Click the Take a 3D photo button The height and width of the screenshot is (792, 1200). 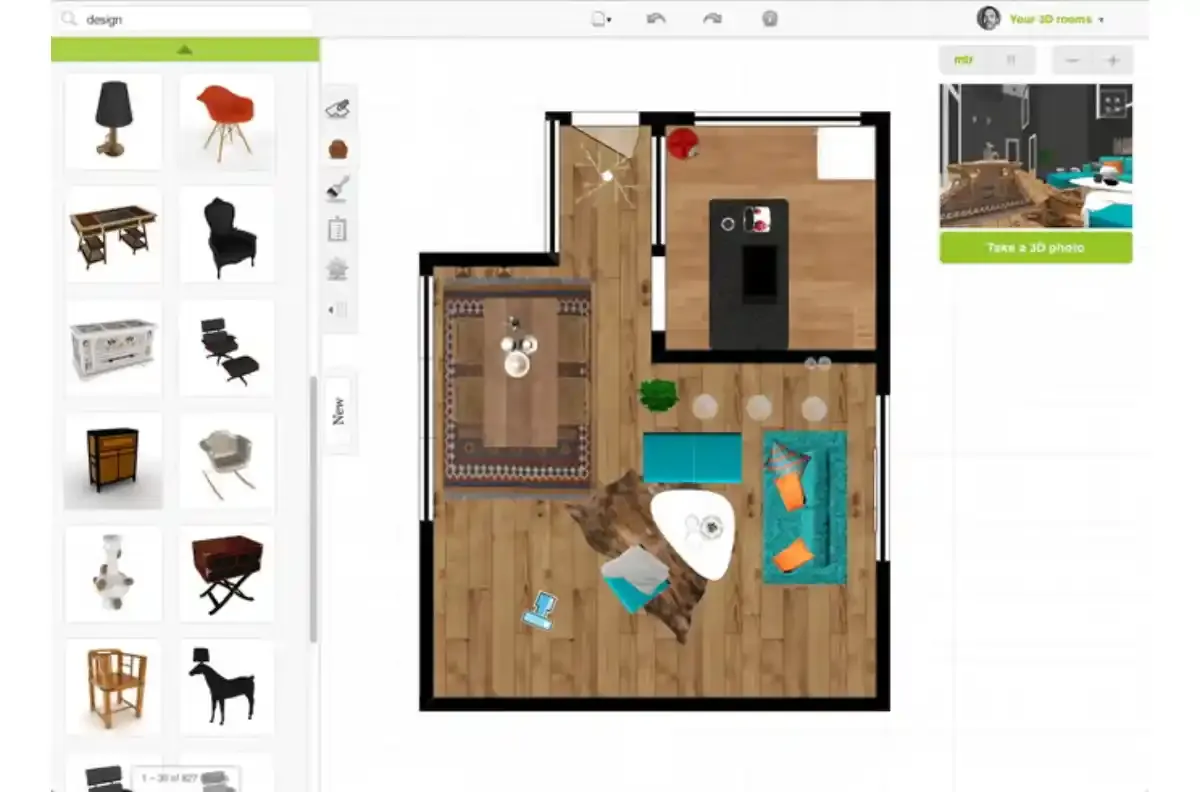click(x=1036, y=247)
